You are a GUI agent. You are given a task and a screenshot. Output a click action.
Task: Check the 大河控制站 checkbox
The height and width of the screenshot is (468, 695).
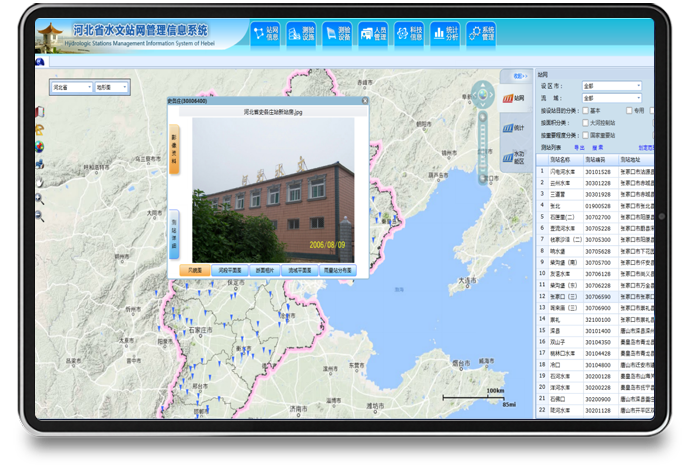pyautogui.click(x=587, y=121)
